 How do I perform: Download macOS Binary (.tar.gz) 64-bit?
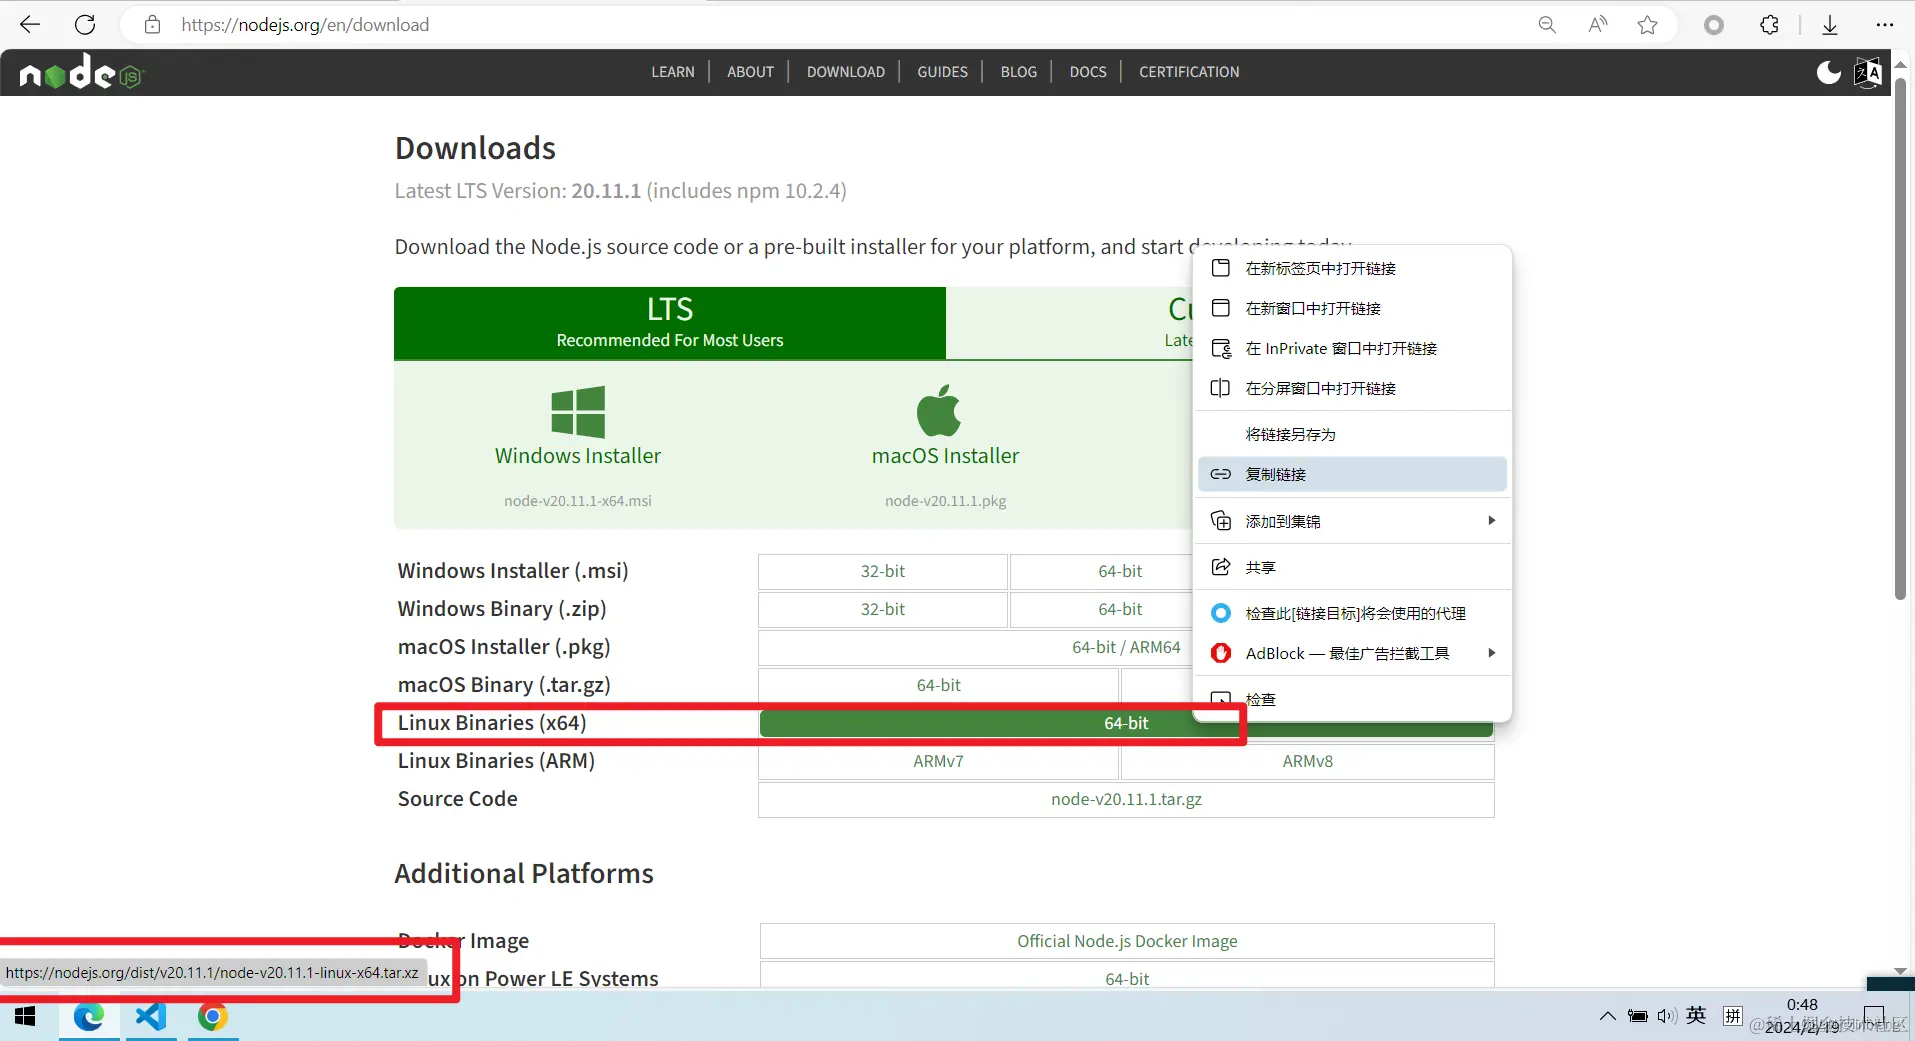point(938,685)
